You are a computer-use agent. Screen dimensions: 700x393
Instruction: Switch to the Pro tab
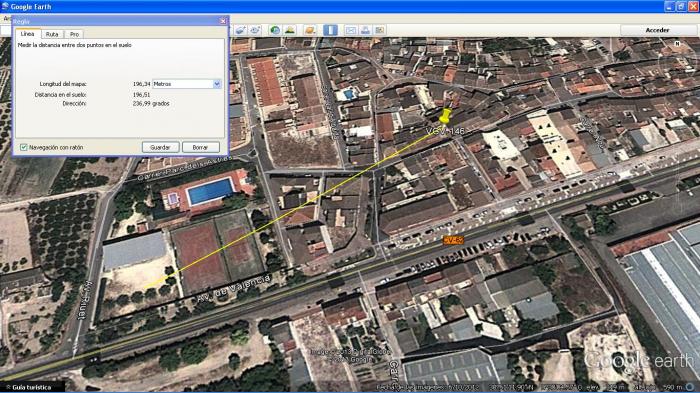tap(74, 34)
